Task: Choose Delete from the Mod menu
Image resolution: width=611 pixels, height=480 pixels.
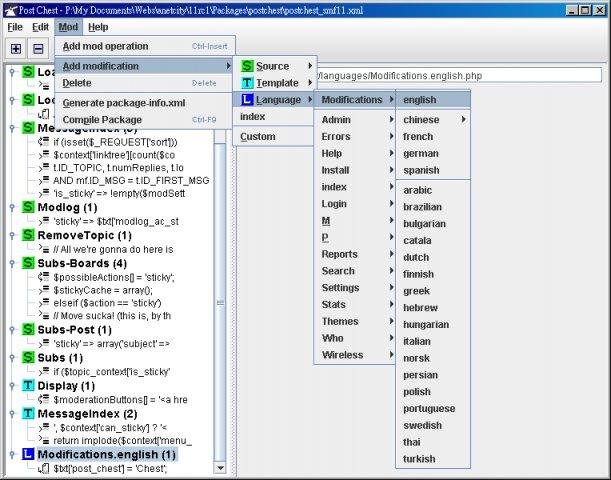Action: (143, 83)
